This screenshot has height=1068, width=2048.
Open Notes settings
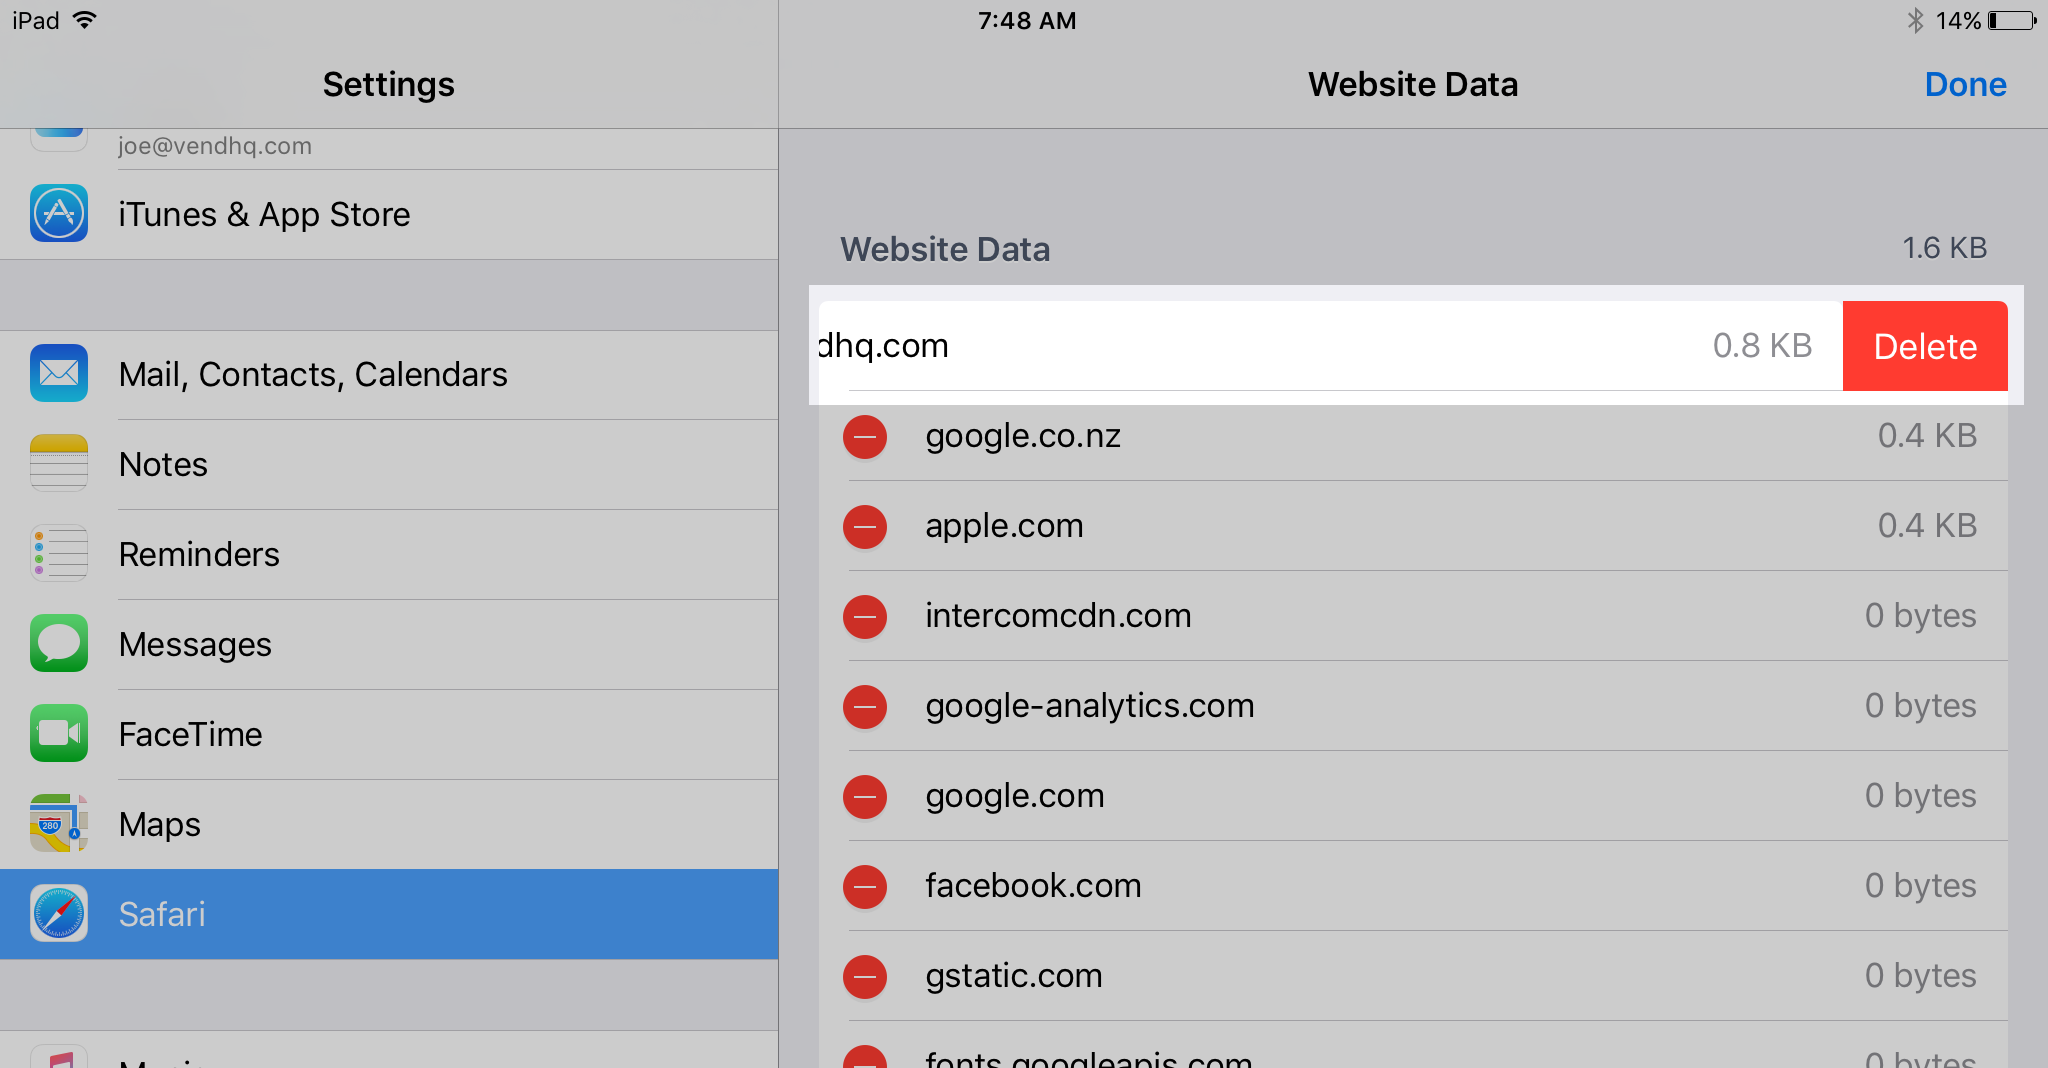pos(389,465)
